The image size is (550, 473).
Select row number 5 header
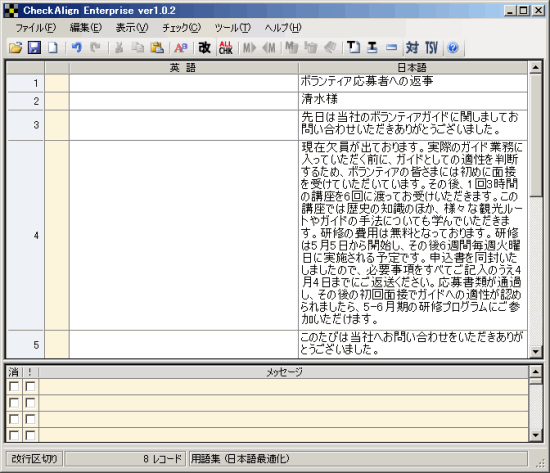click(26, 344)
